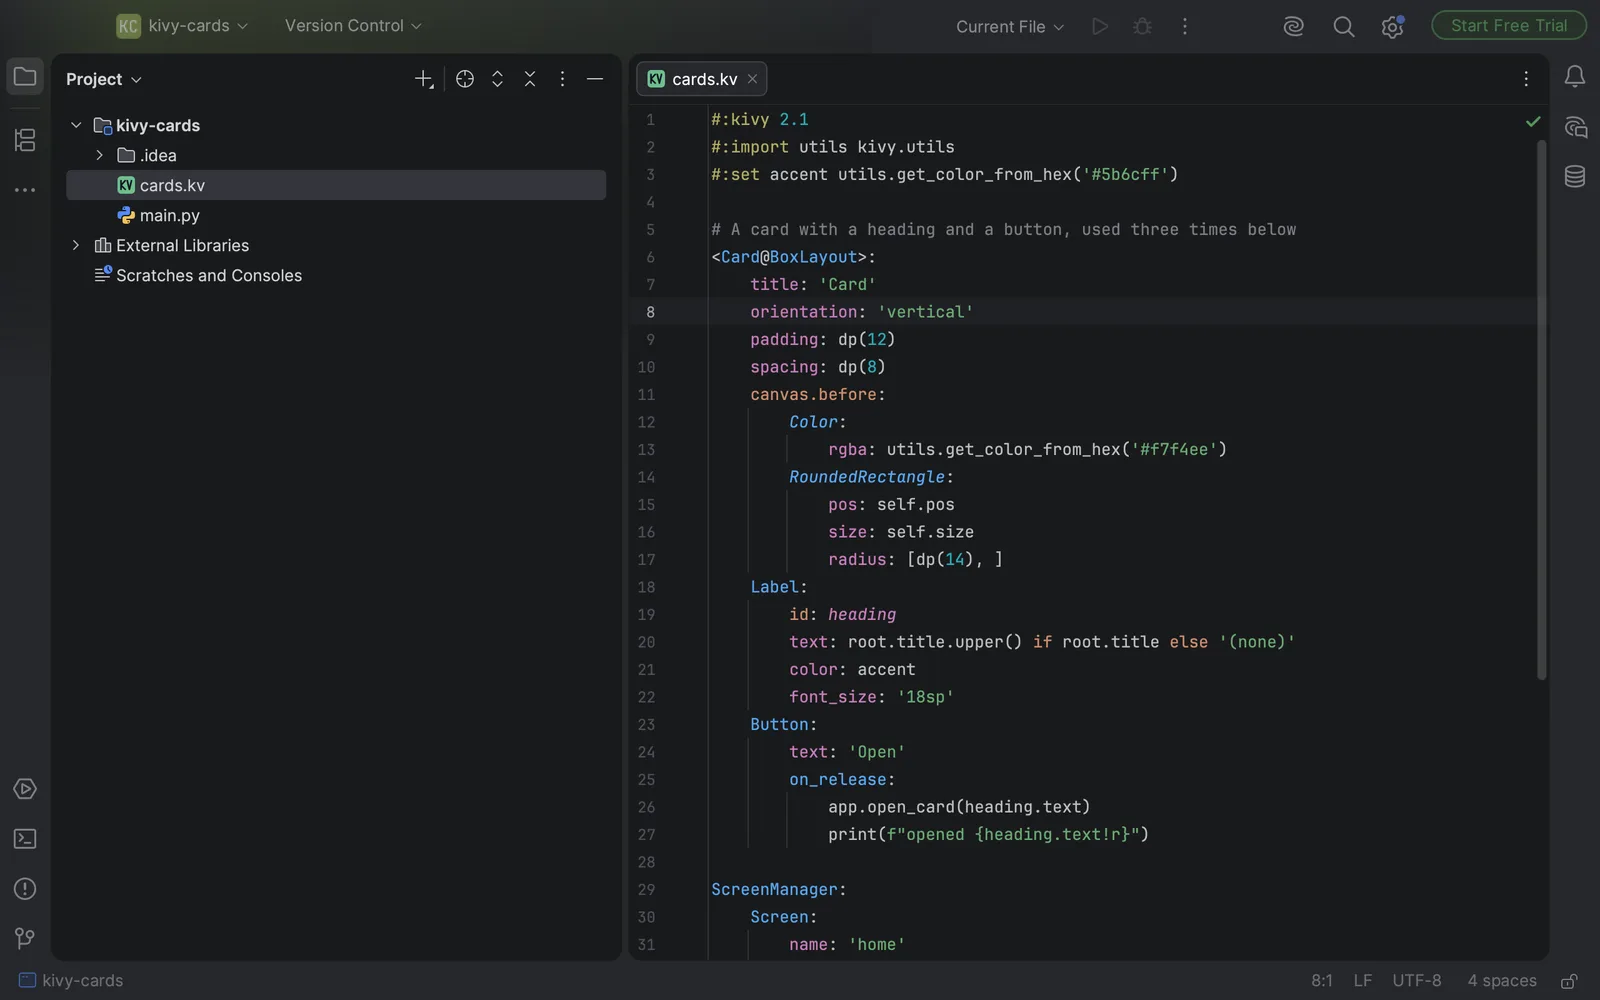Click the Debug bug icon

click(x=1142, y=27)
